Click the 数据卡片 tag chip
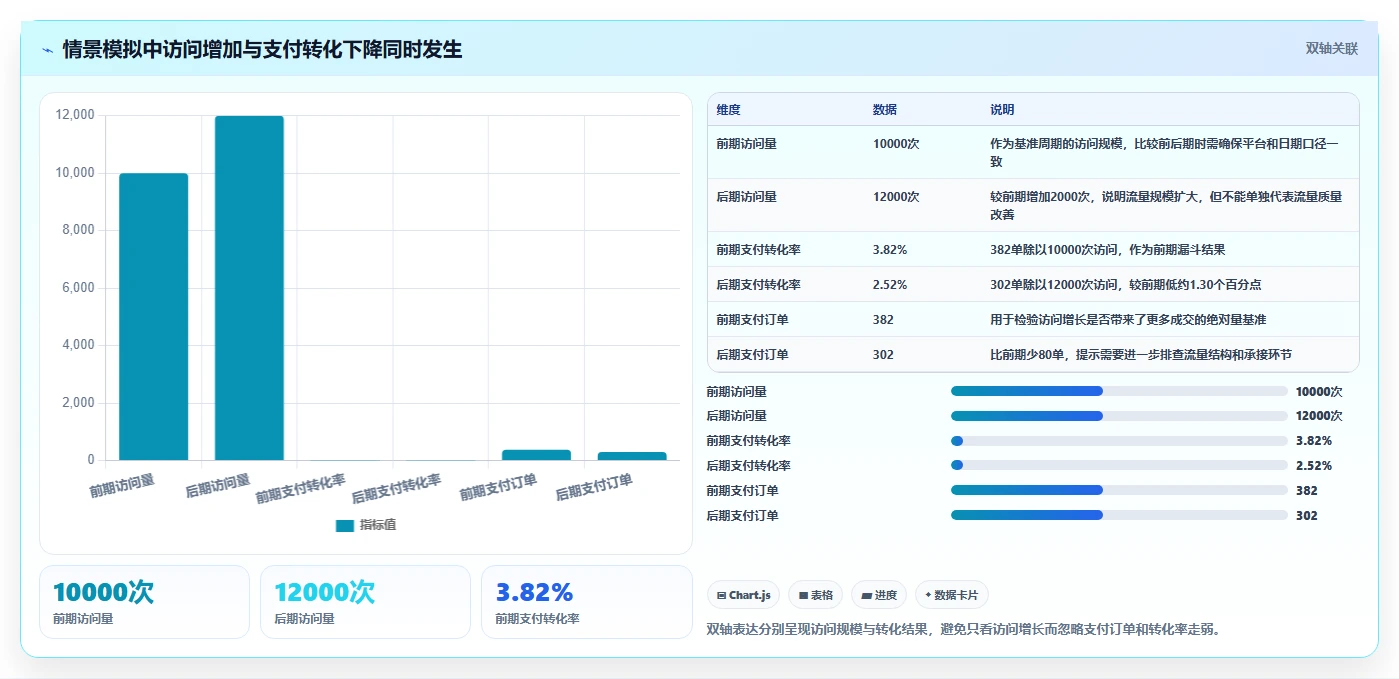This screenshot has width=1399, height=679. click(952, 595)
